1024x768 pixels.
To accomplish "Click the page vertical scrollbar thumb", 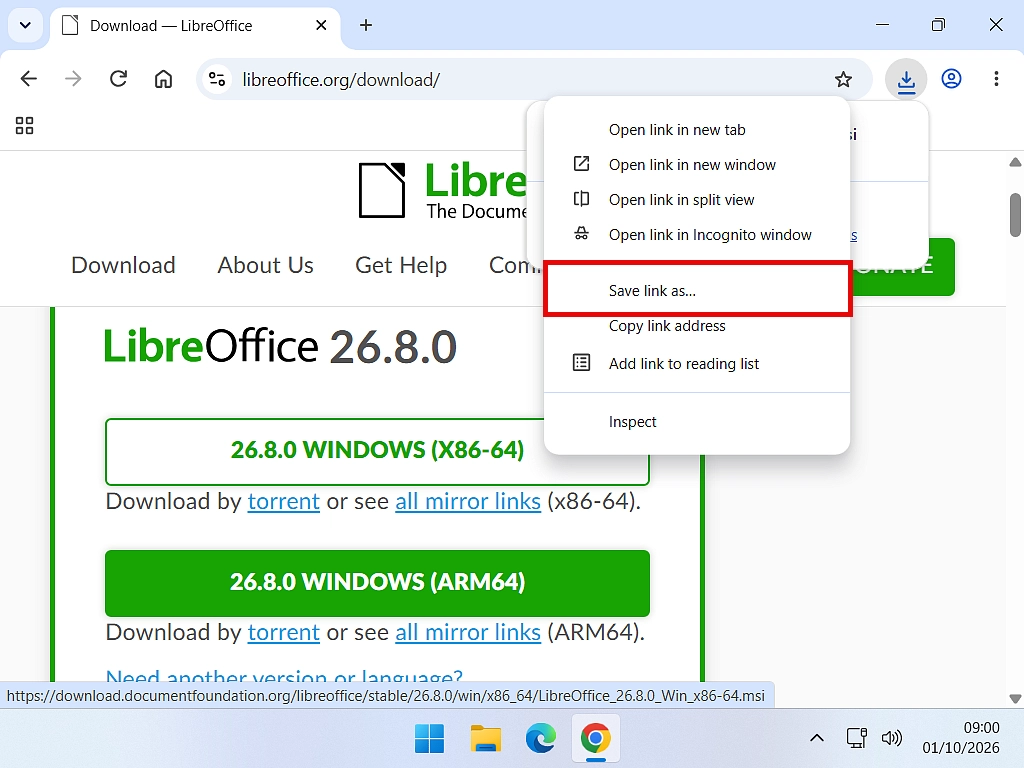I will click(x=1015, y=215).
